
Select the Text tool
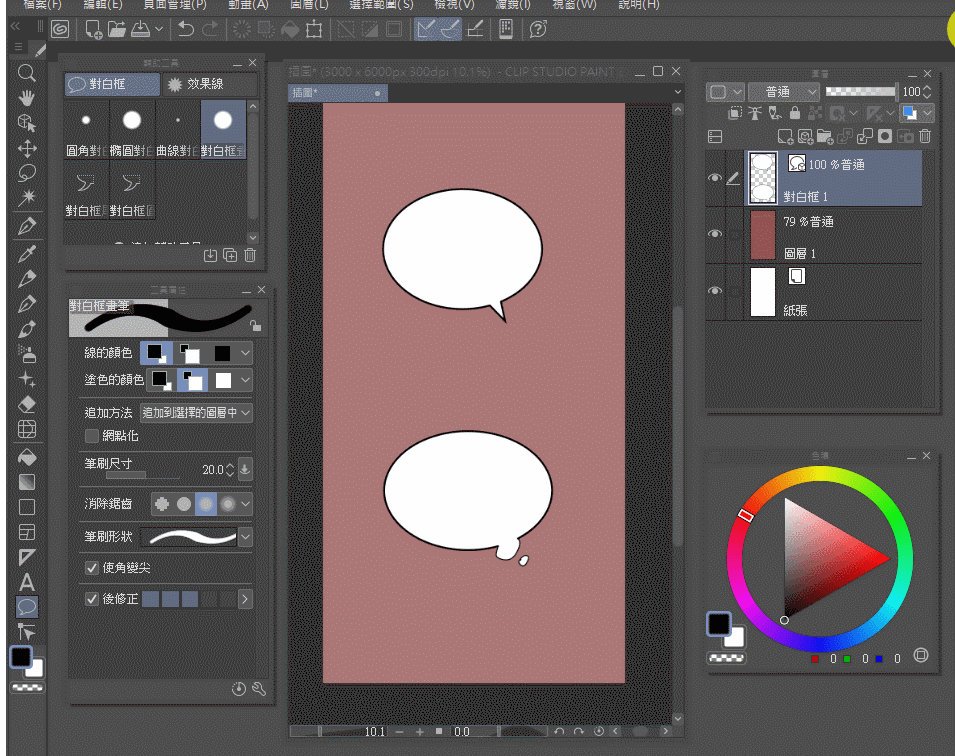pyautogui.click(x=27, y=582)
